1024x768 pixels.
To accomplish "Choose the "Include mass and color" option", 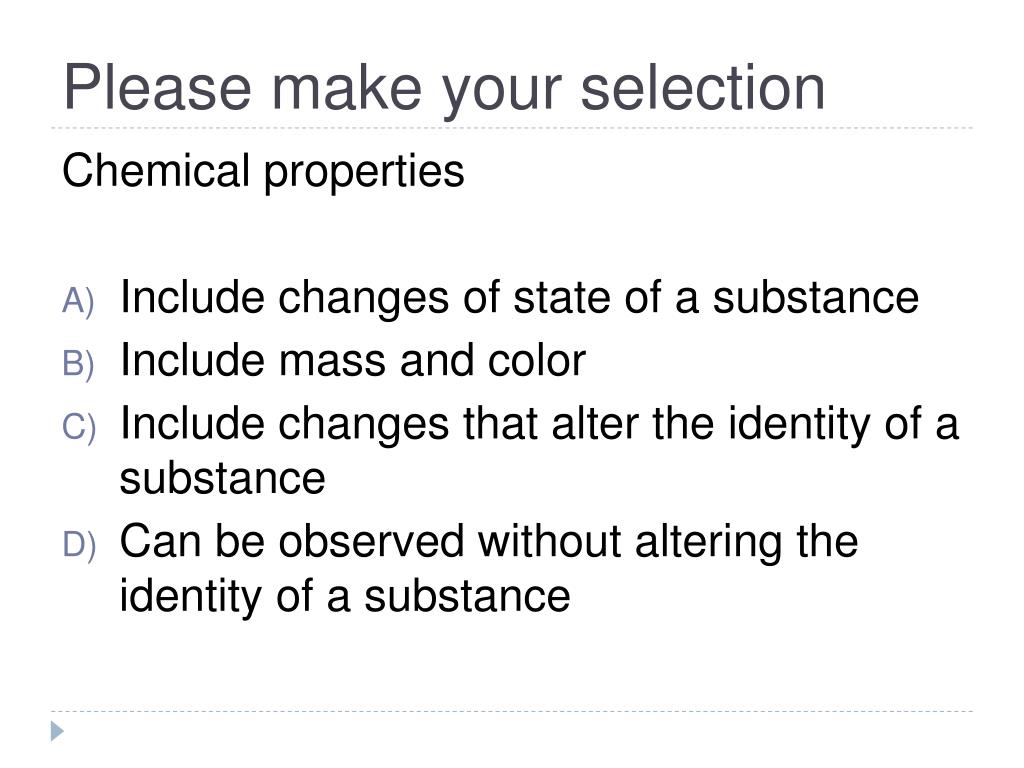I will pos(353,361).
